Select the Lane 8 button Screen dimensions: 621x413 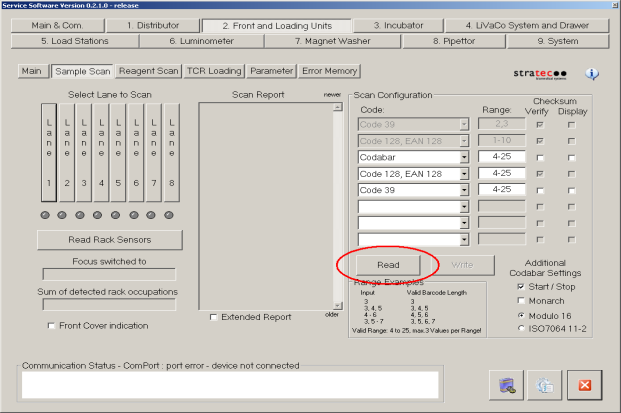coord(171,150)
